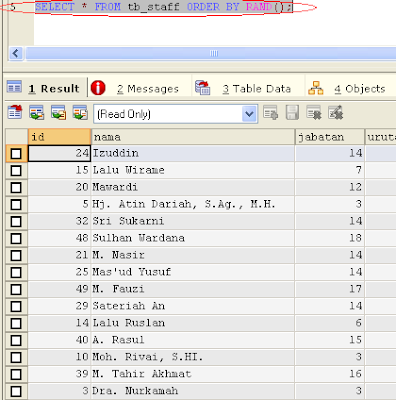Screen dimensions: 396x400
Task: Select the id cell 24
Action: [59, 153]
